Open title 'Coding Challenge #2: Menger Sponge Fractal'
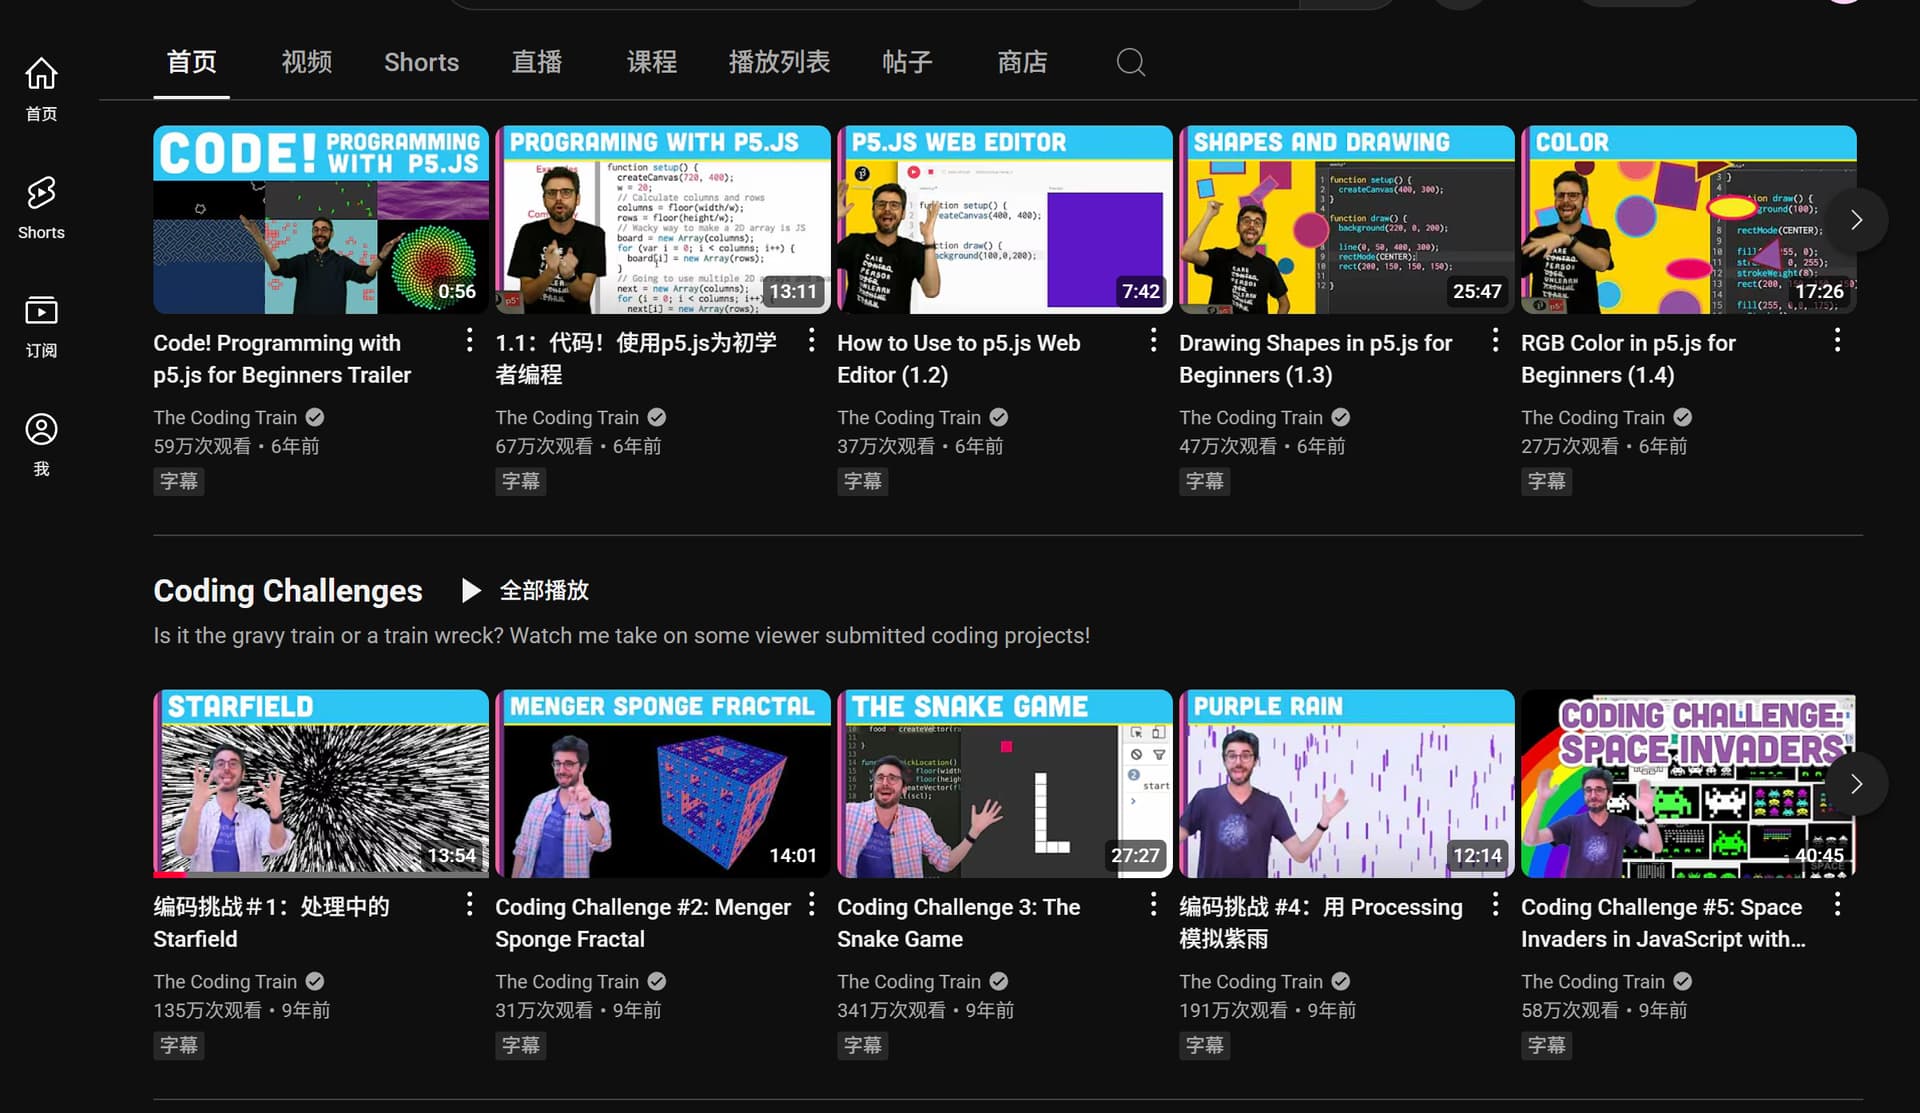Screen dimensions: 1920x1113 tap(643, 923)
